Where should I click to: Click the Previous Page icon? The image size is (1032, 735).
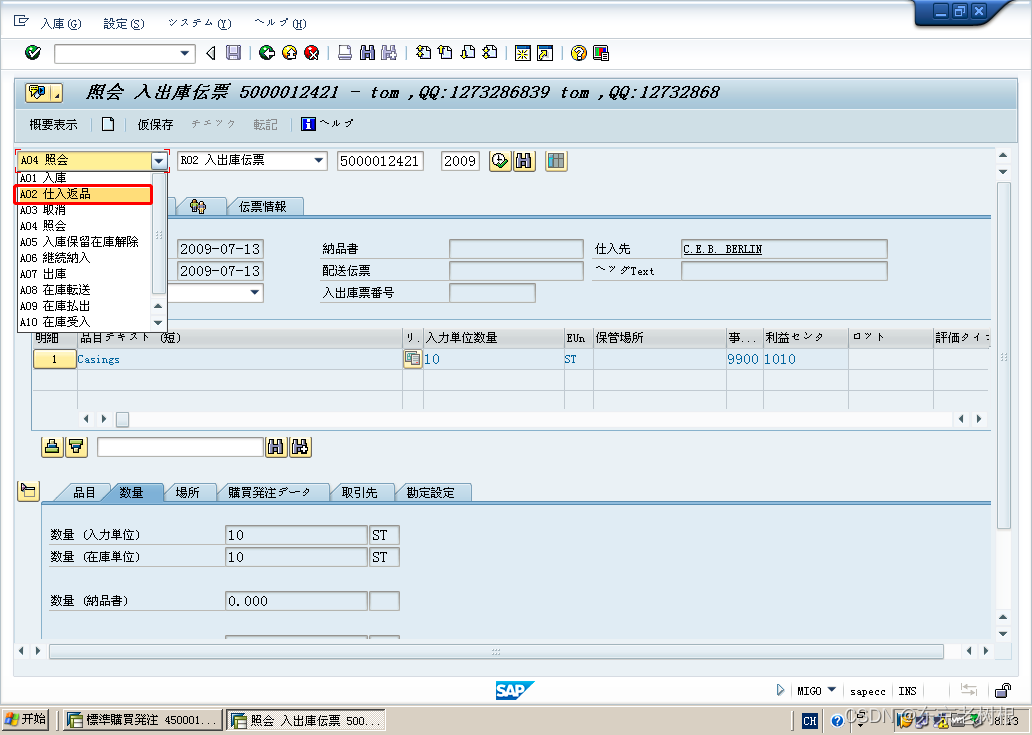point(446,53)
